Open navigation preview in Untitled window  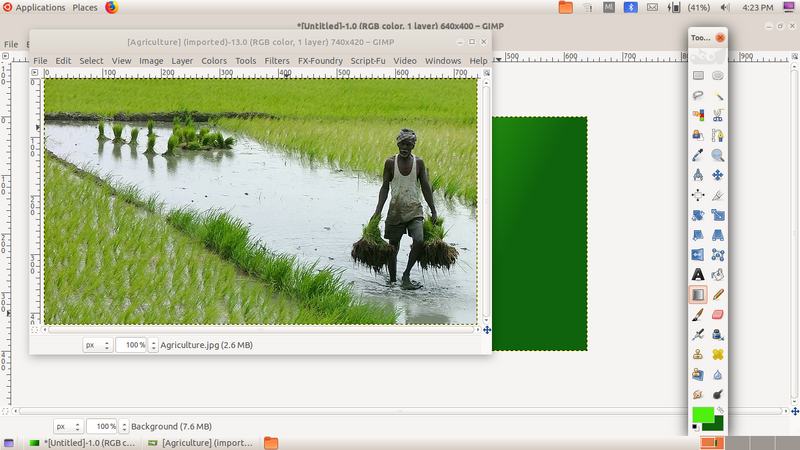click(x=795, y=411)
